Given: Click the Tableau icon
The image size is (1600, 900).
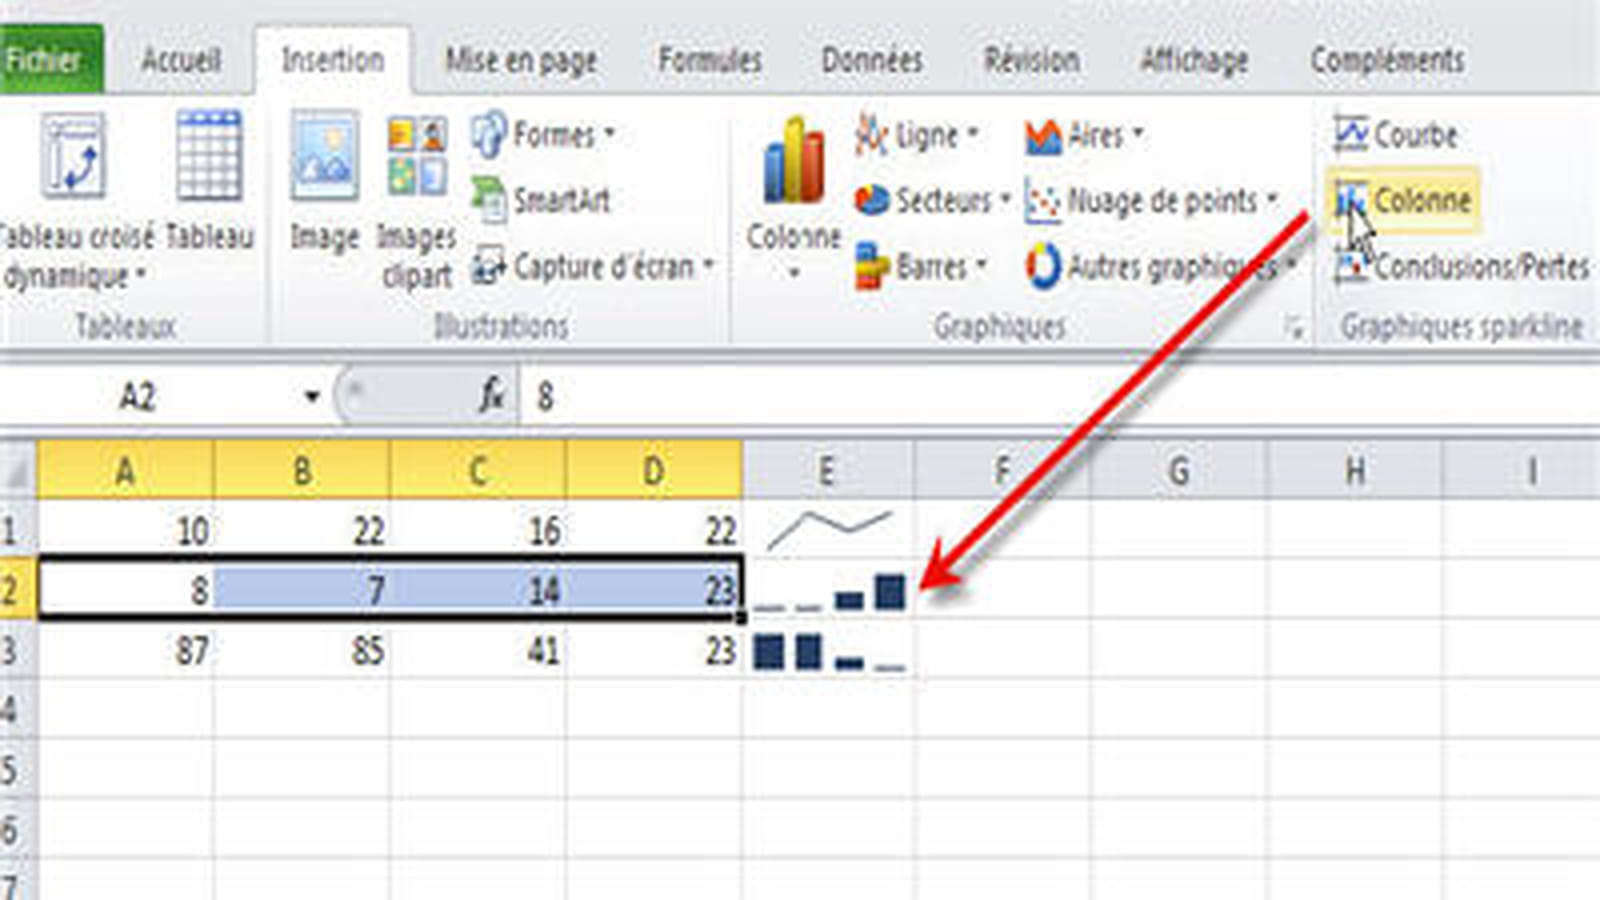Looking at the screenshot, I should (x=209, y=180).
